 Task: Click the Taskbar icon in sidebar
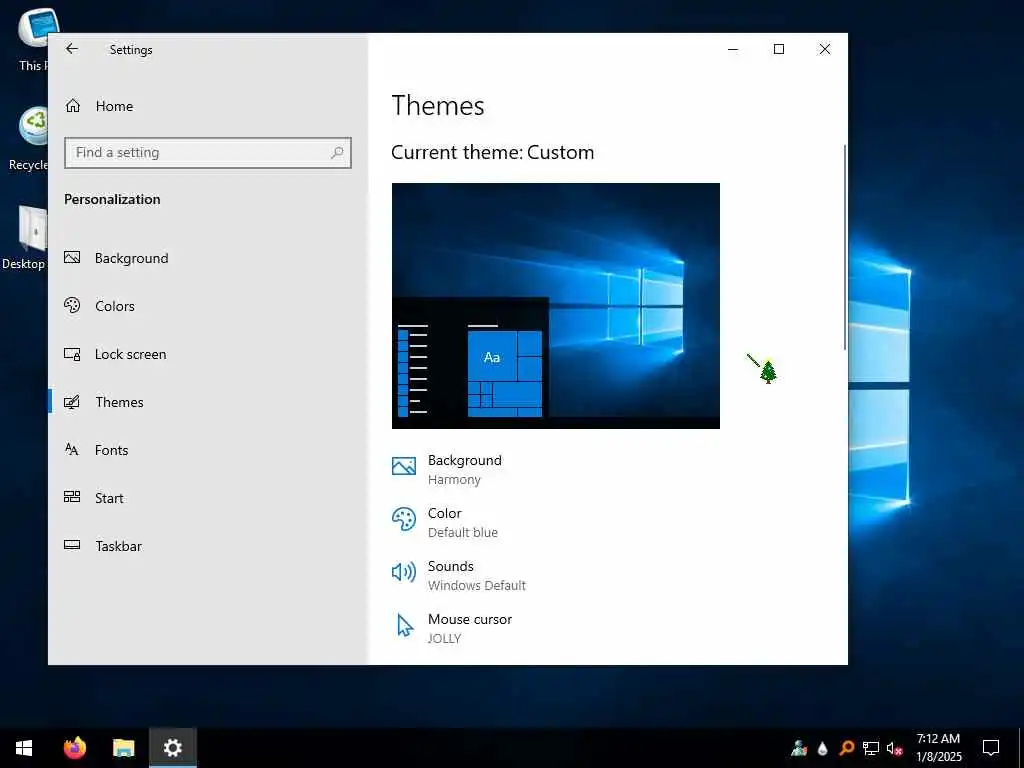[x=72, y=545]
